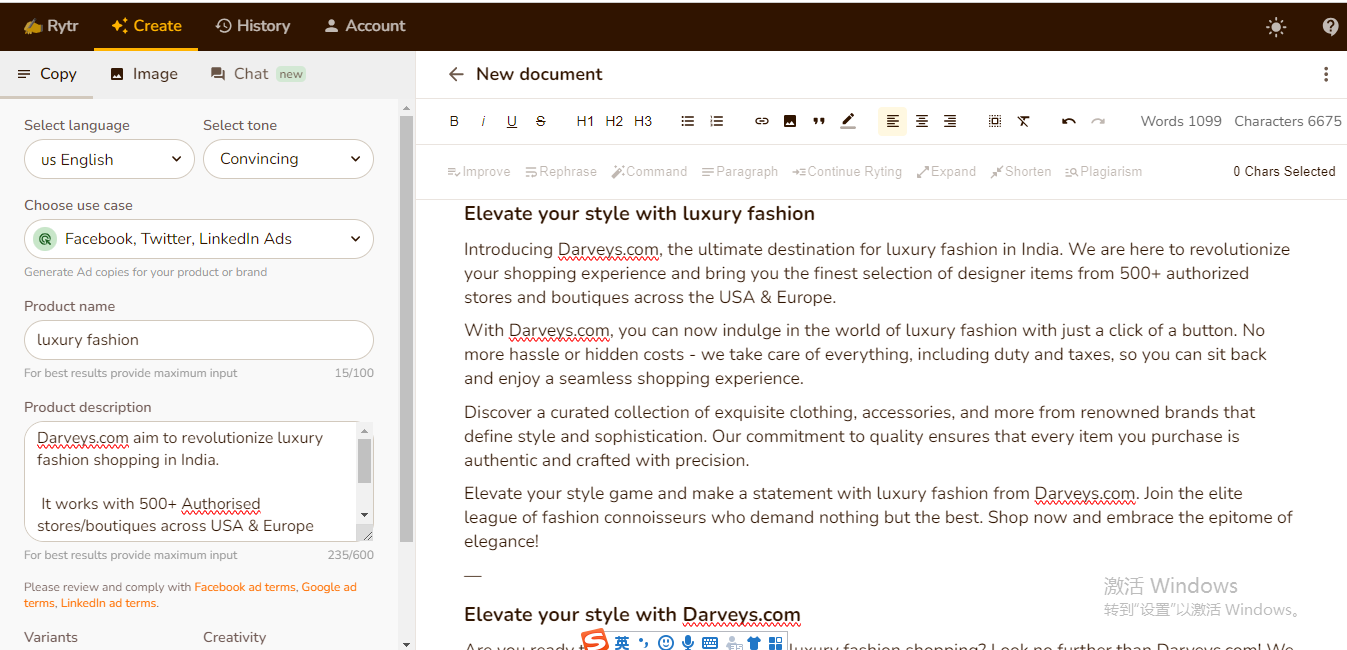The width and height of the screenshot is (1347, 650).
Task: Run the Plagiarism check
Action: pos(1103,172)
